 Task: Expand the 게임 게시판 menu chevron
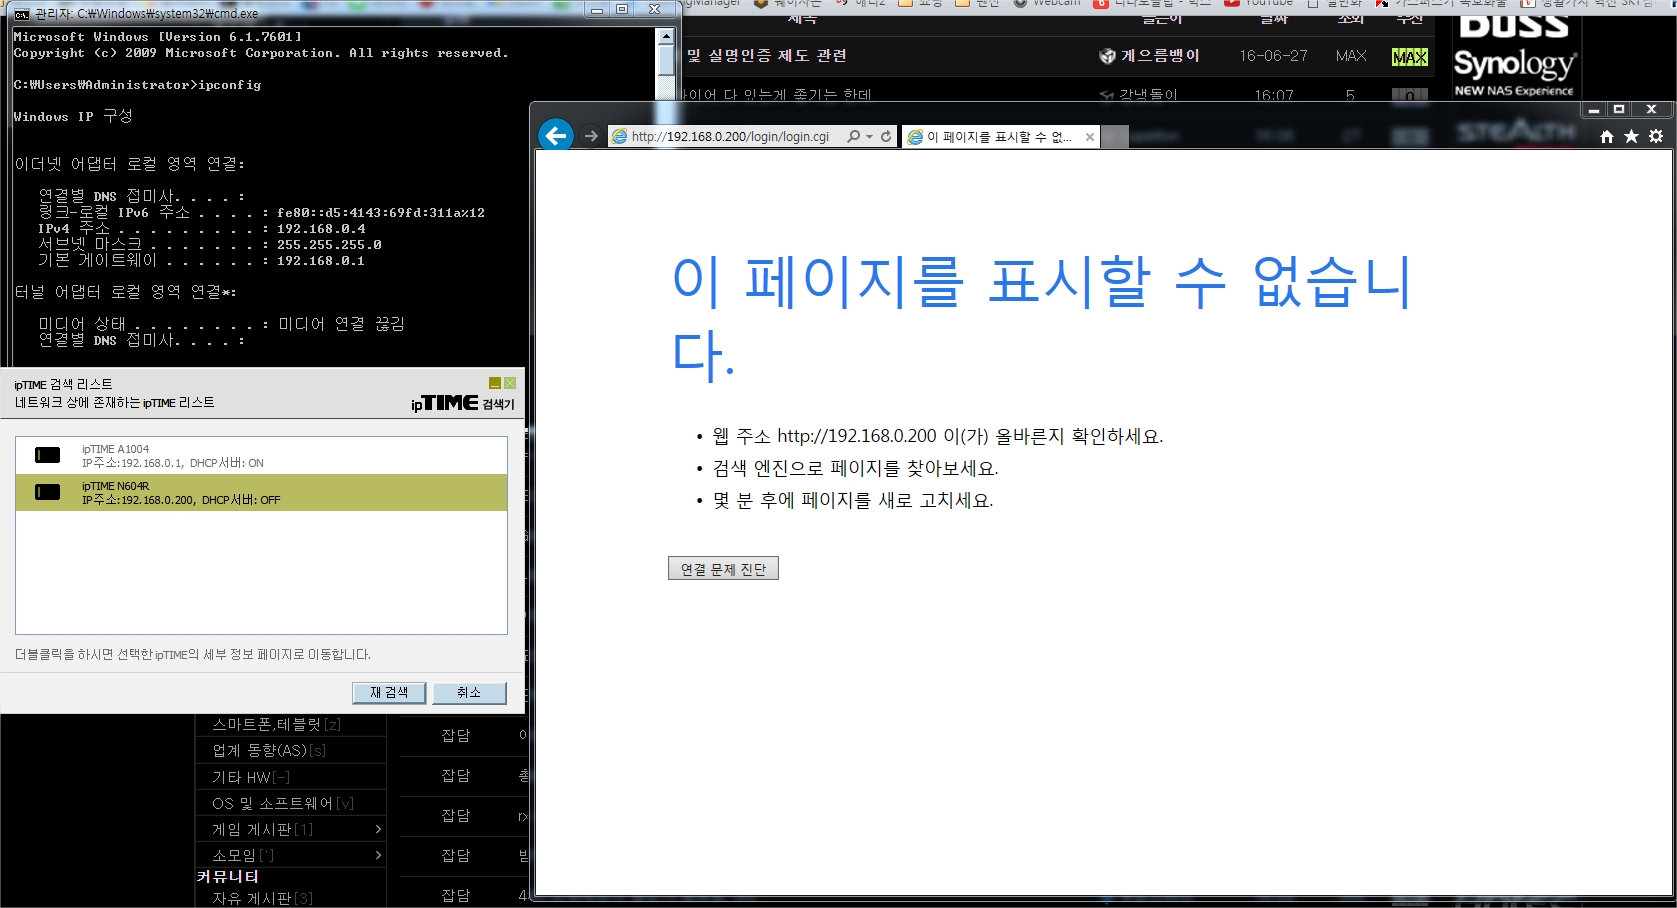point(378,829)
